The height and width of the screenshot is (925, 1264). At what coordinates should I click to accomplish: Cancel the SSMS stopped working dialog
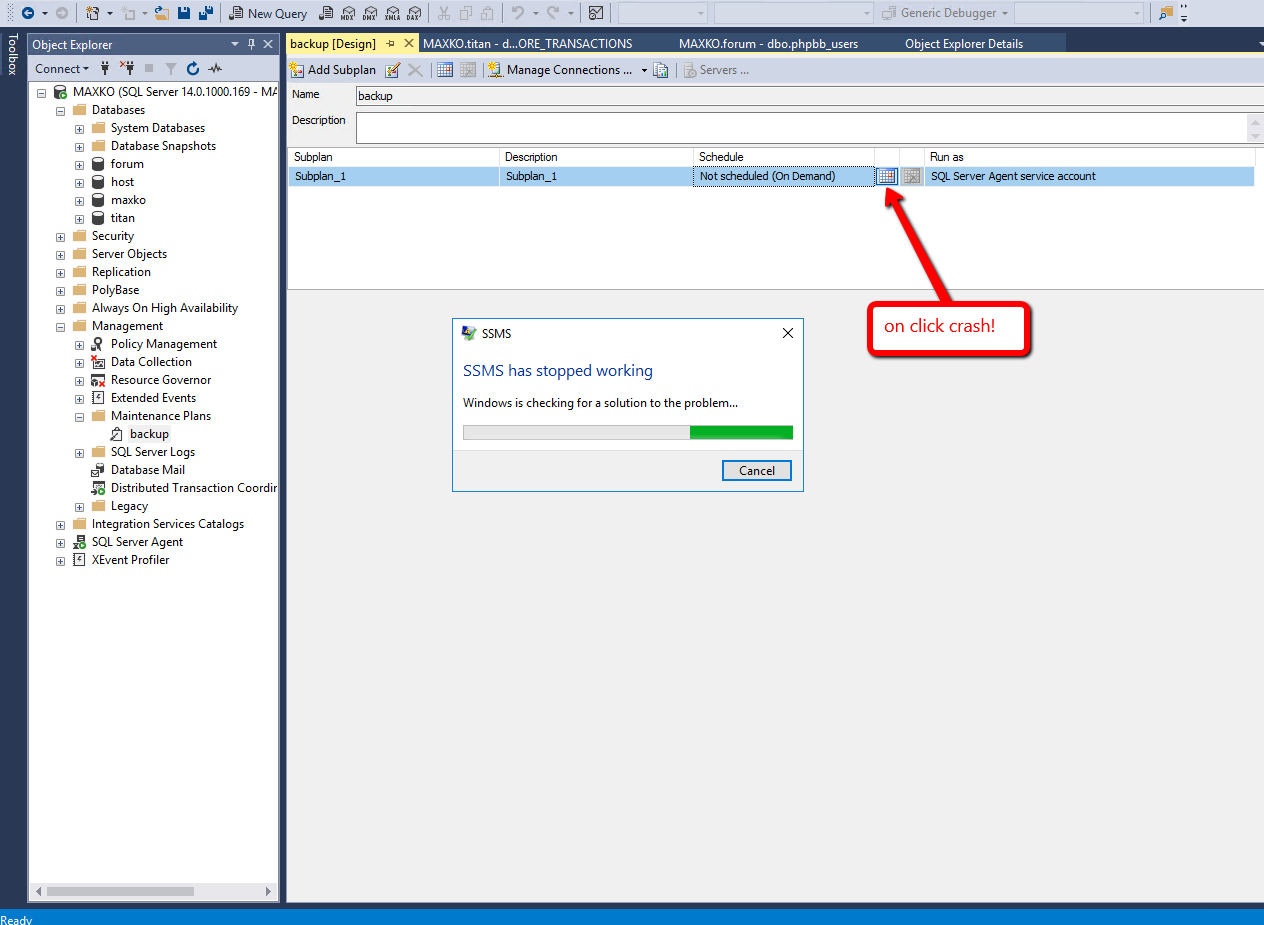pyautogui.click(x=757, y=471)
